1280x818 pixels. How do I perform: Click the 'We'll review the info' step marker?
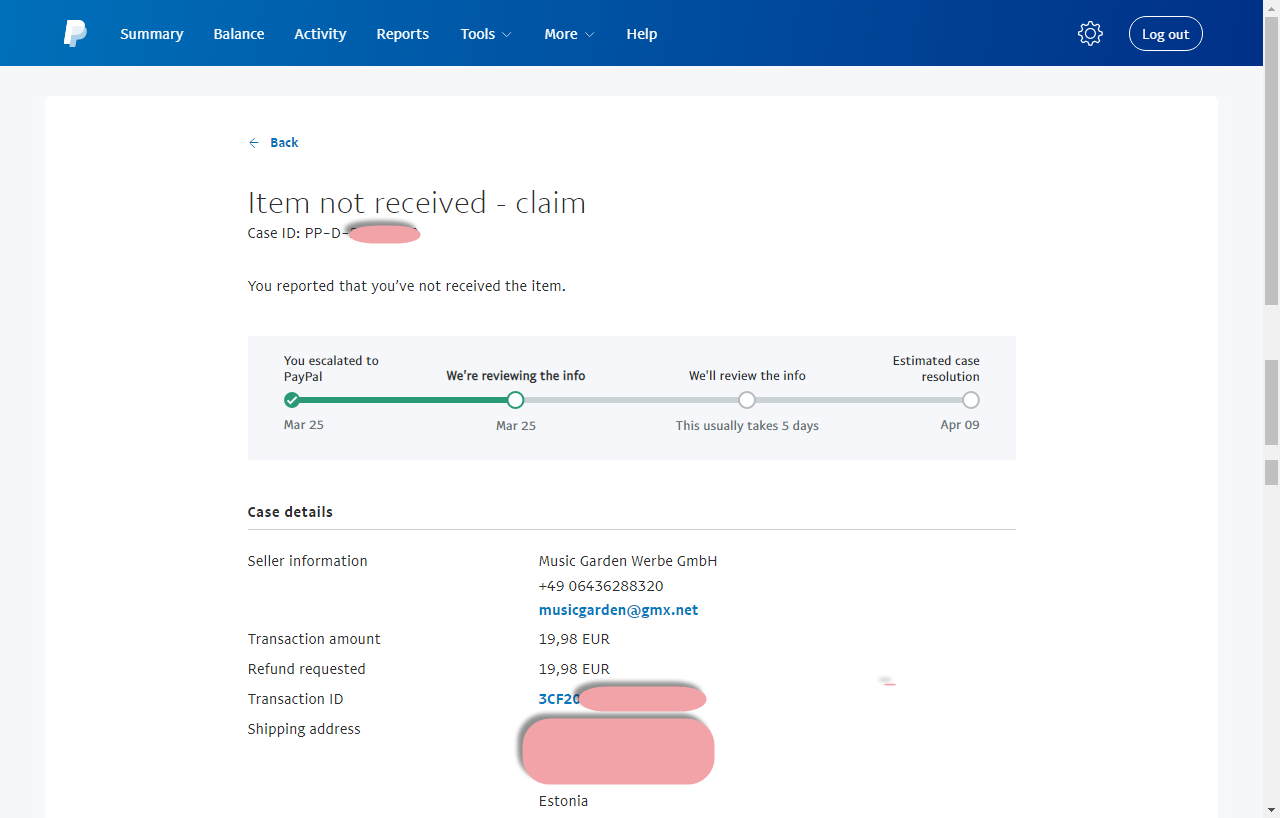[747, 400]
